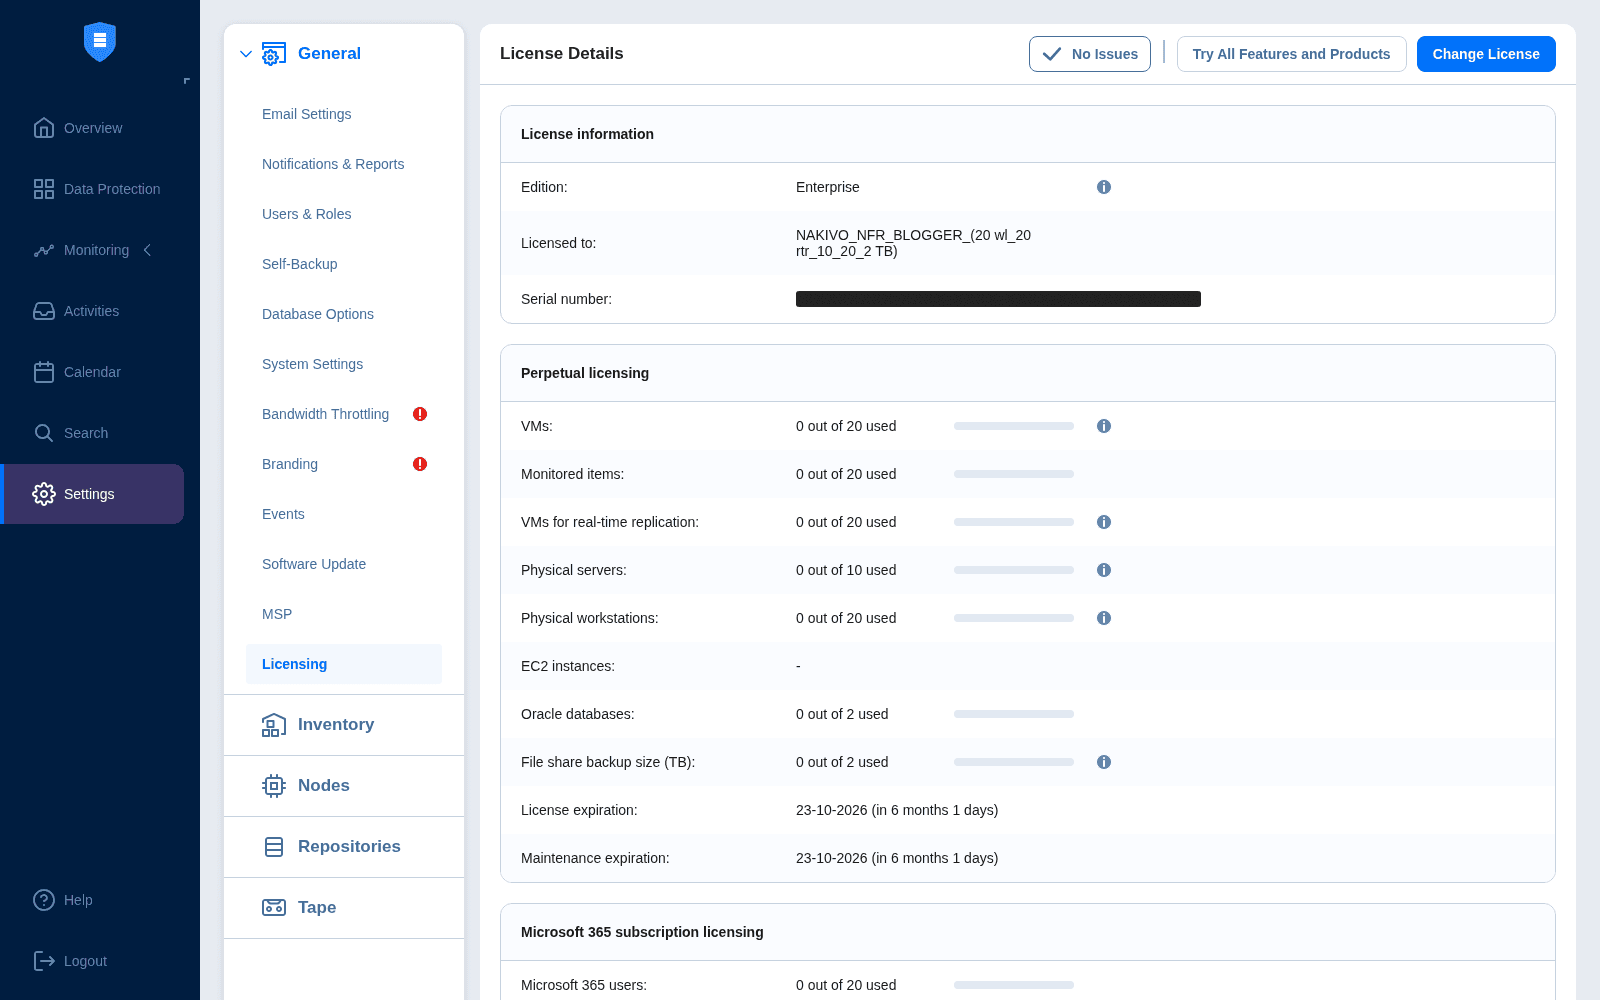Click info icon beside Physical servers
The height and width of the screenshot is (1000, 1600).
coord(1104,570)
